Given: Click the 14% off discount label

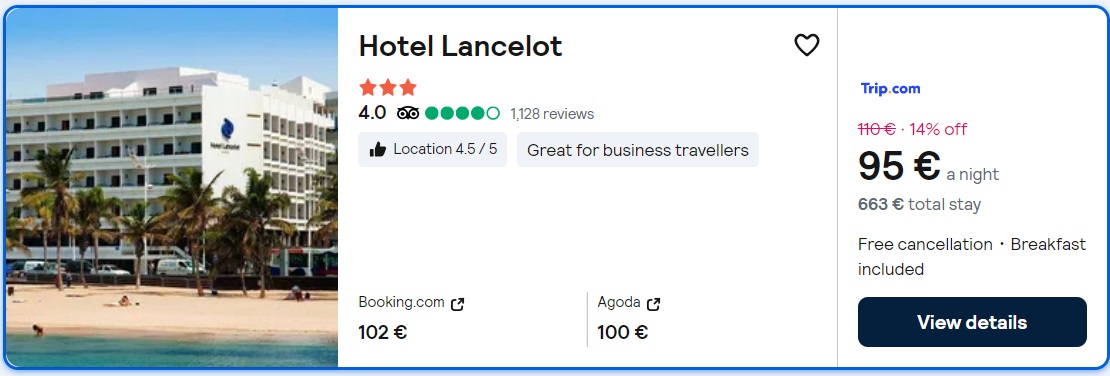Looking at the screenshot, I should pos(938,129).
